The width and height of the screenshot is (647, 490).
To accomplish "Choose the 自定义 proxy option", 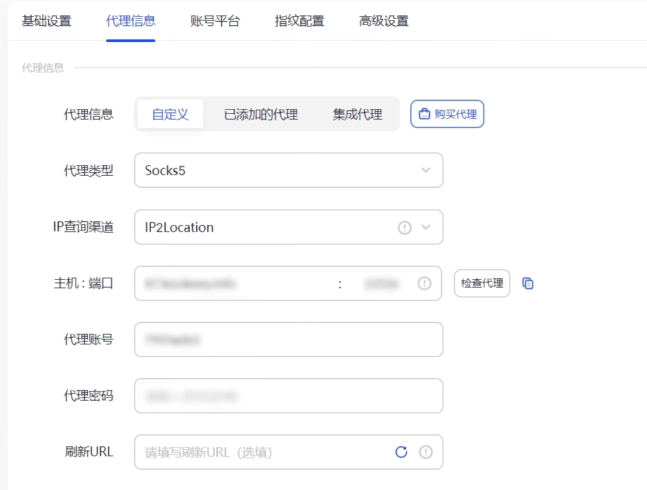I will (x=170, y=114).
